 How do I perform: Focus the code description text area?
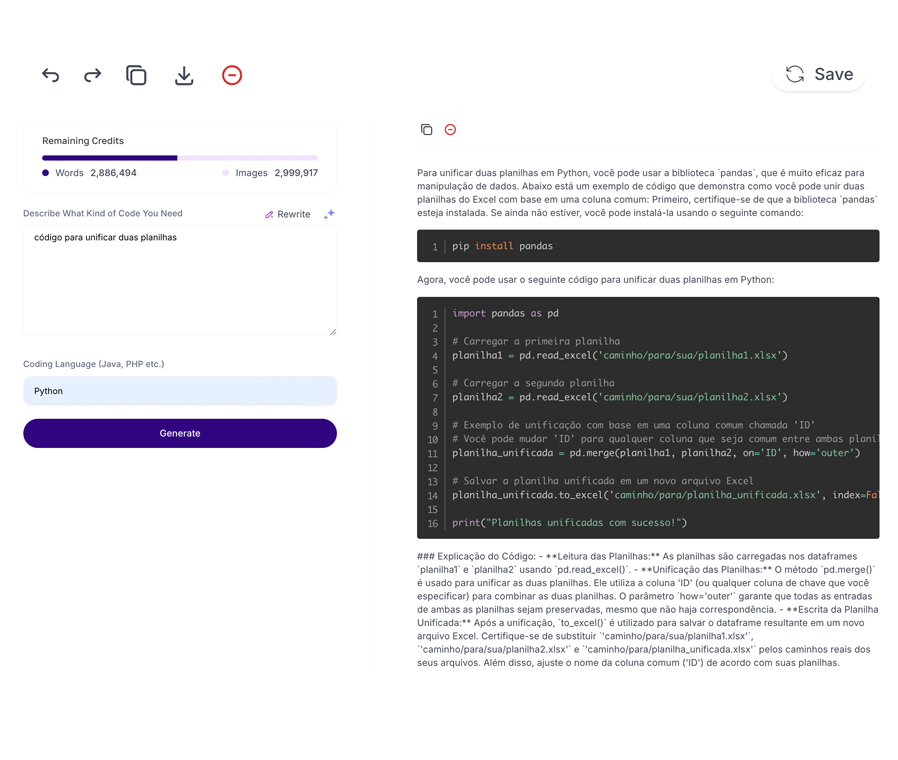(180, 280)
